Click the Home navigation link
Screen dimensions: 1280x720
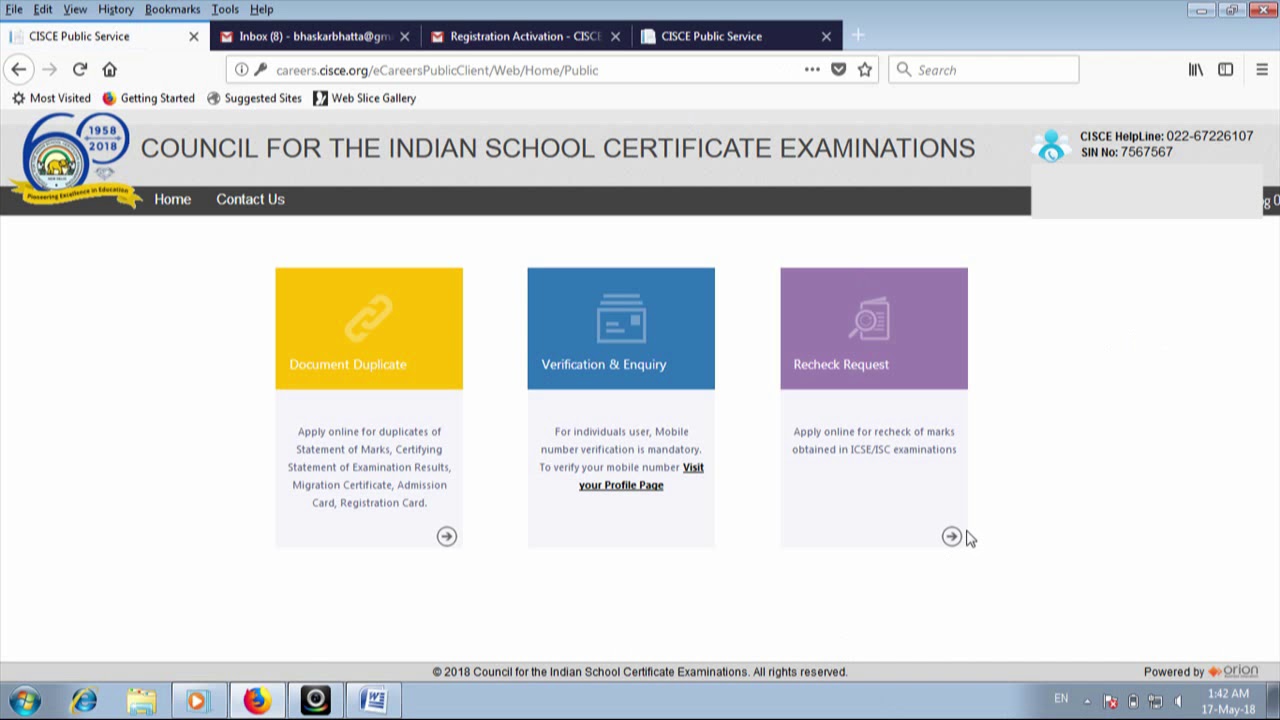click(172, 199)
